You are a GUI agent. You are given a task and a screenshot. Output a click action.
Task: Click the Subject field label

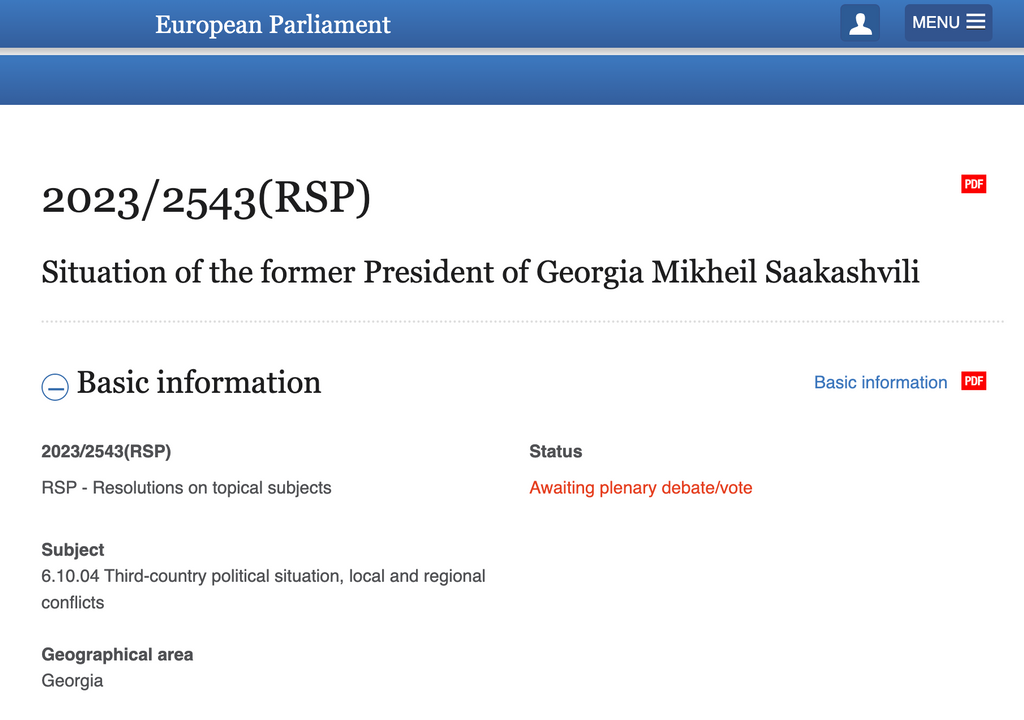73,550
